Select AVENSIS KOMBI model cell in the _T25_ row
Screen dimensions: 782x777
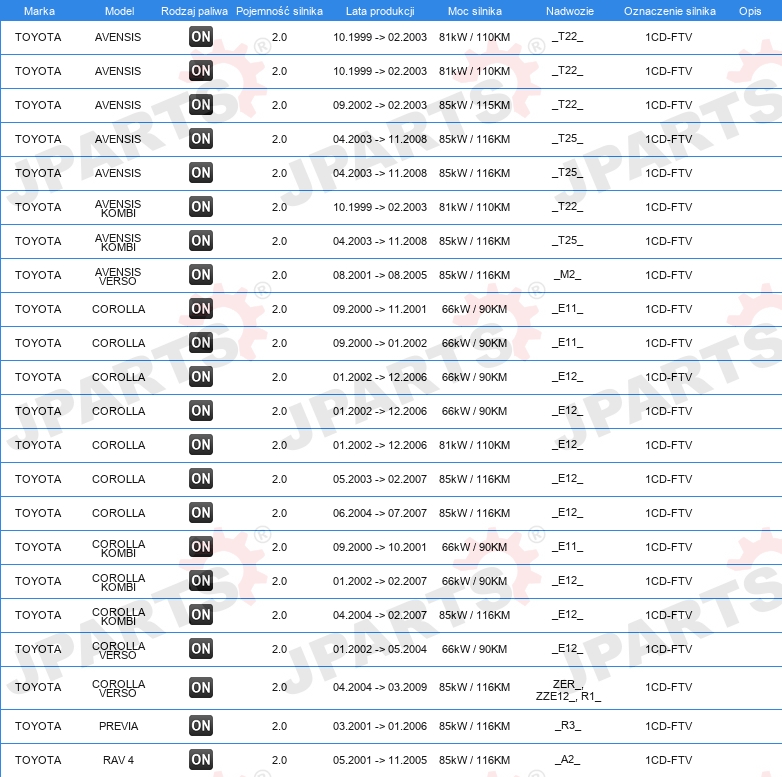(118, 242)
